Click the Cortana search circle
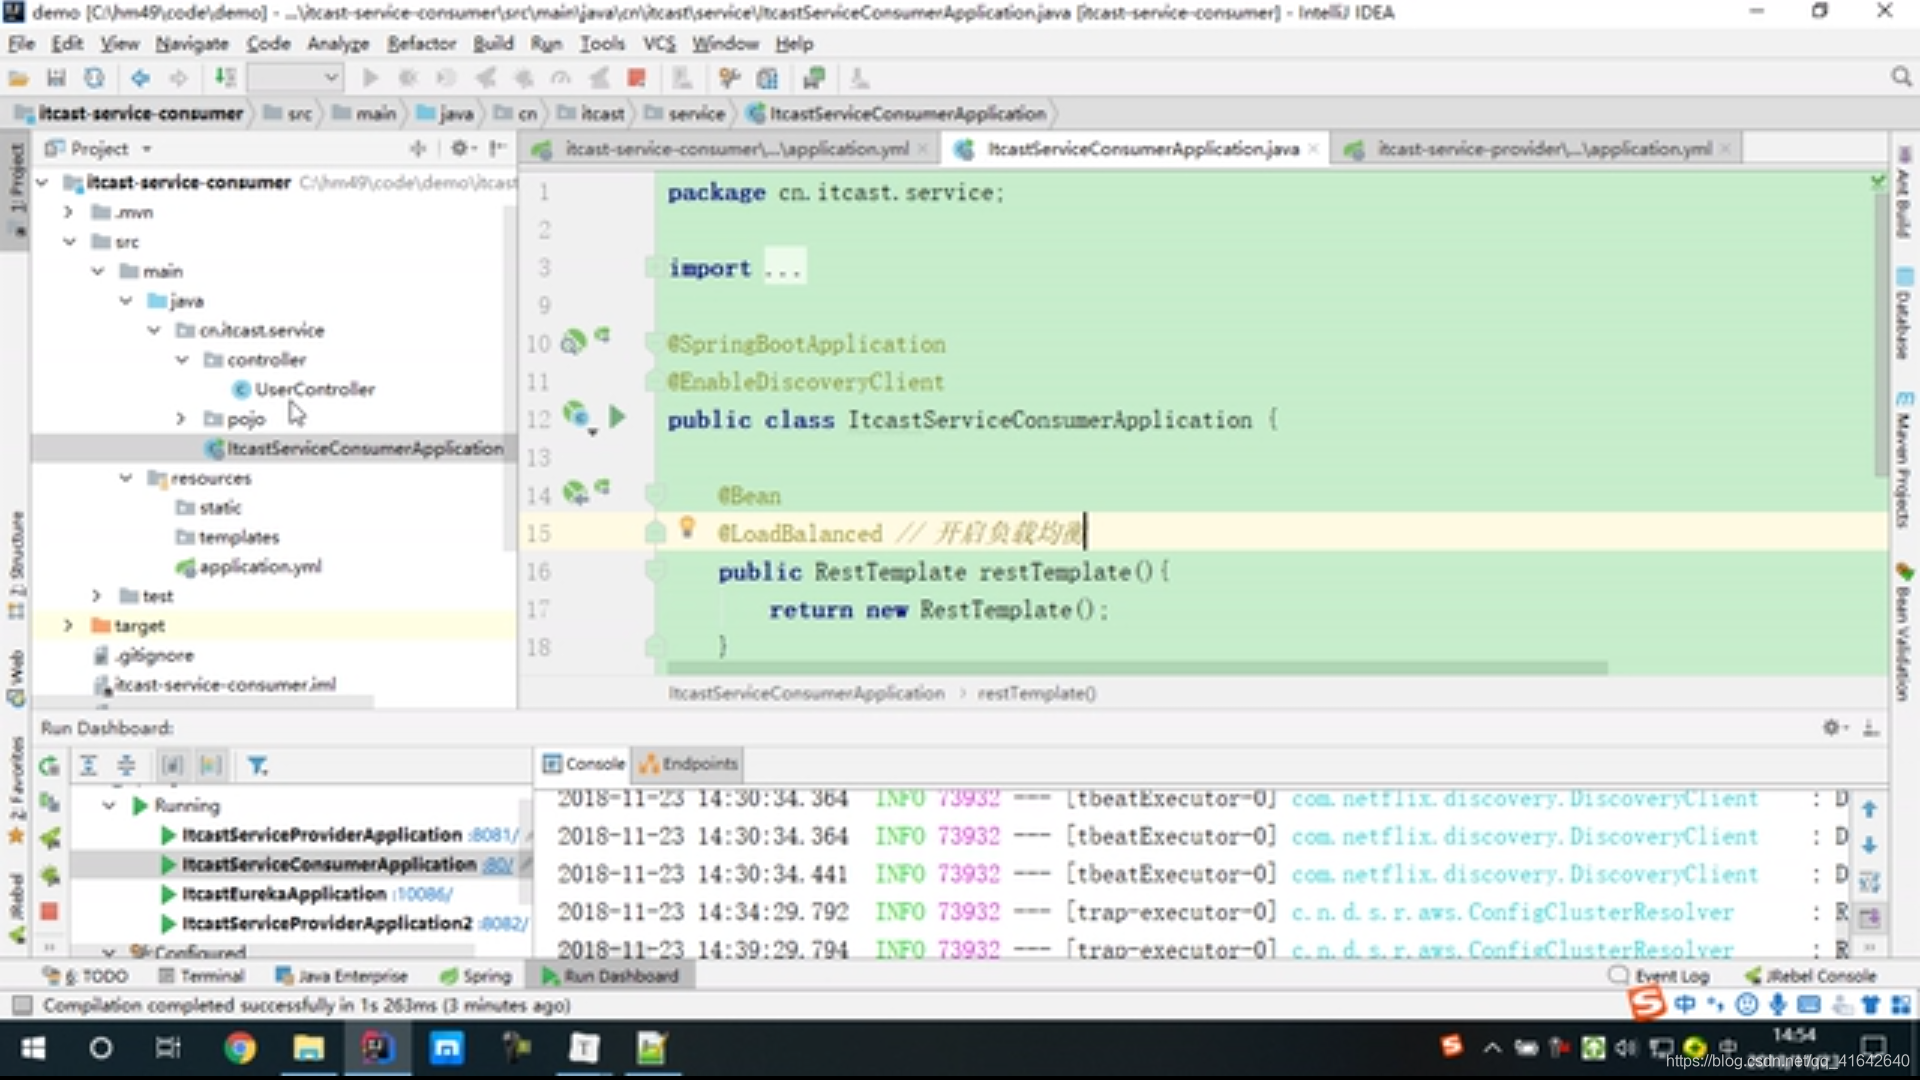The width and height of the screenshot is (1920, 1080). pyautogui.click(x=100, y=1047)
